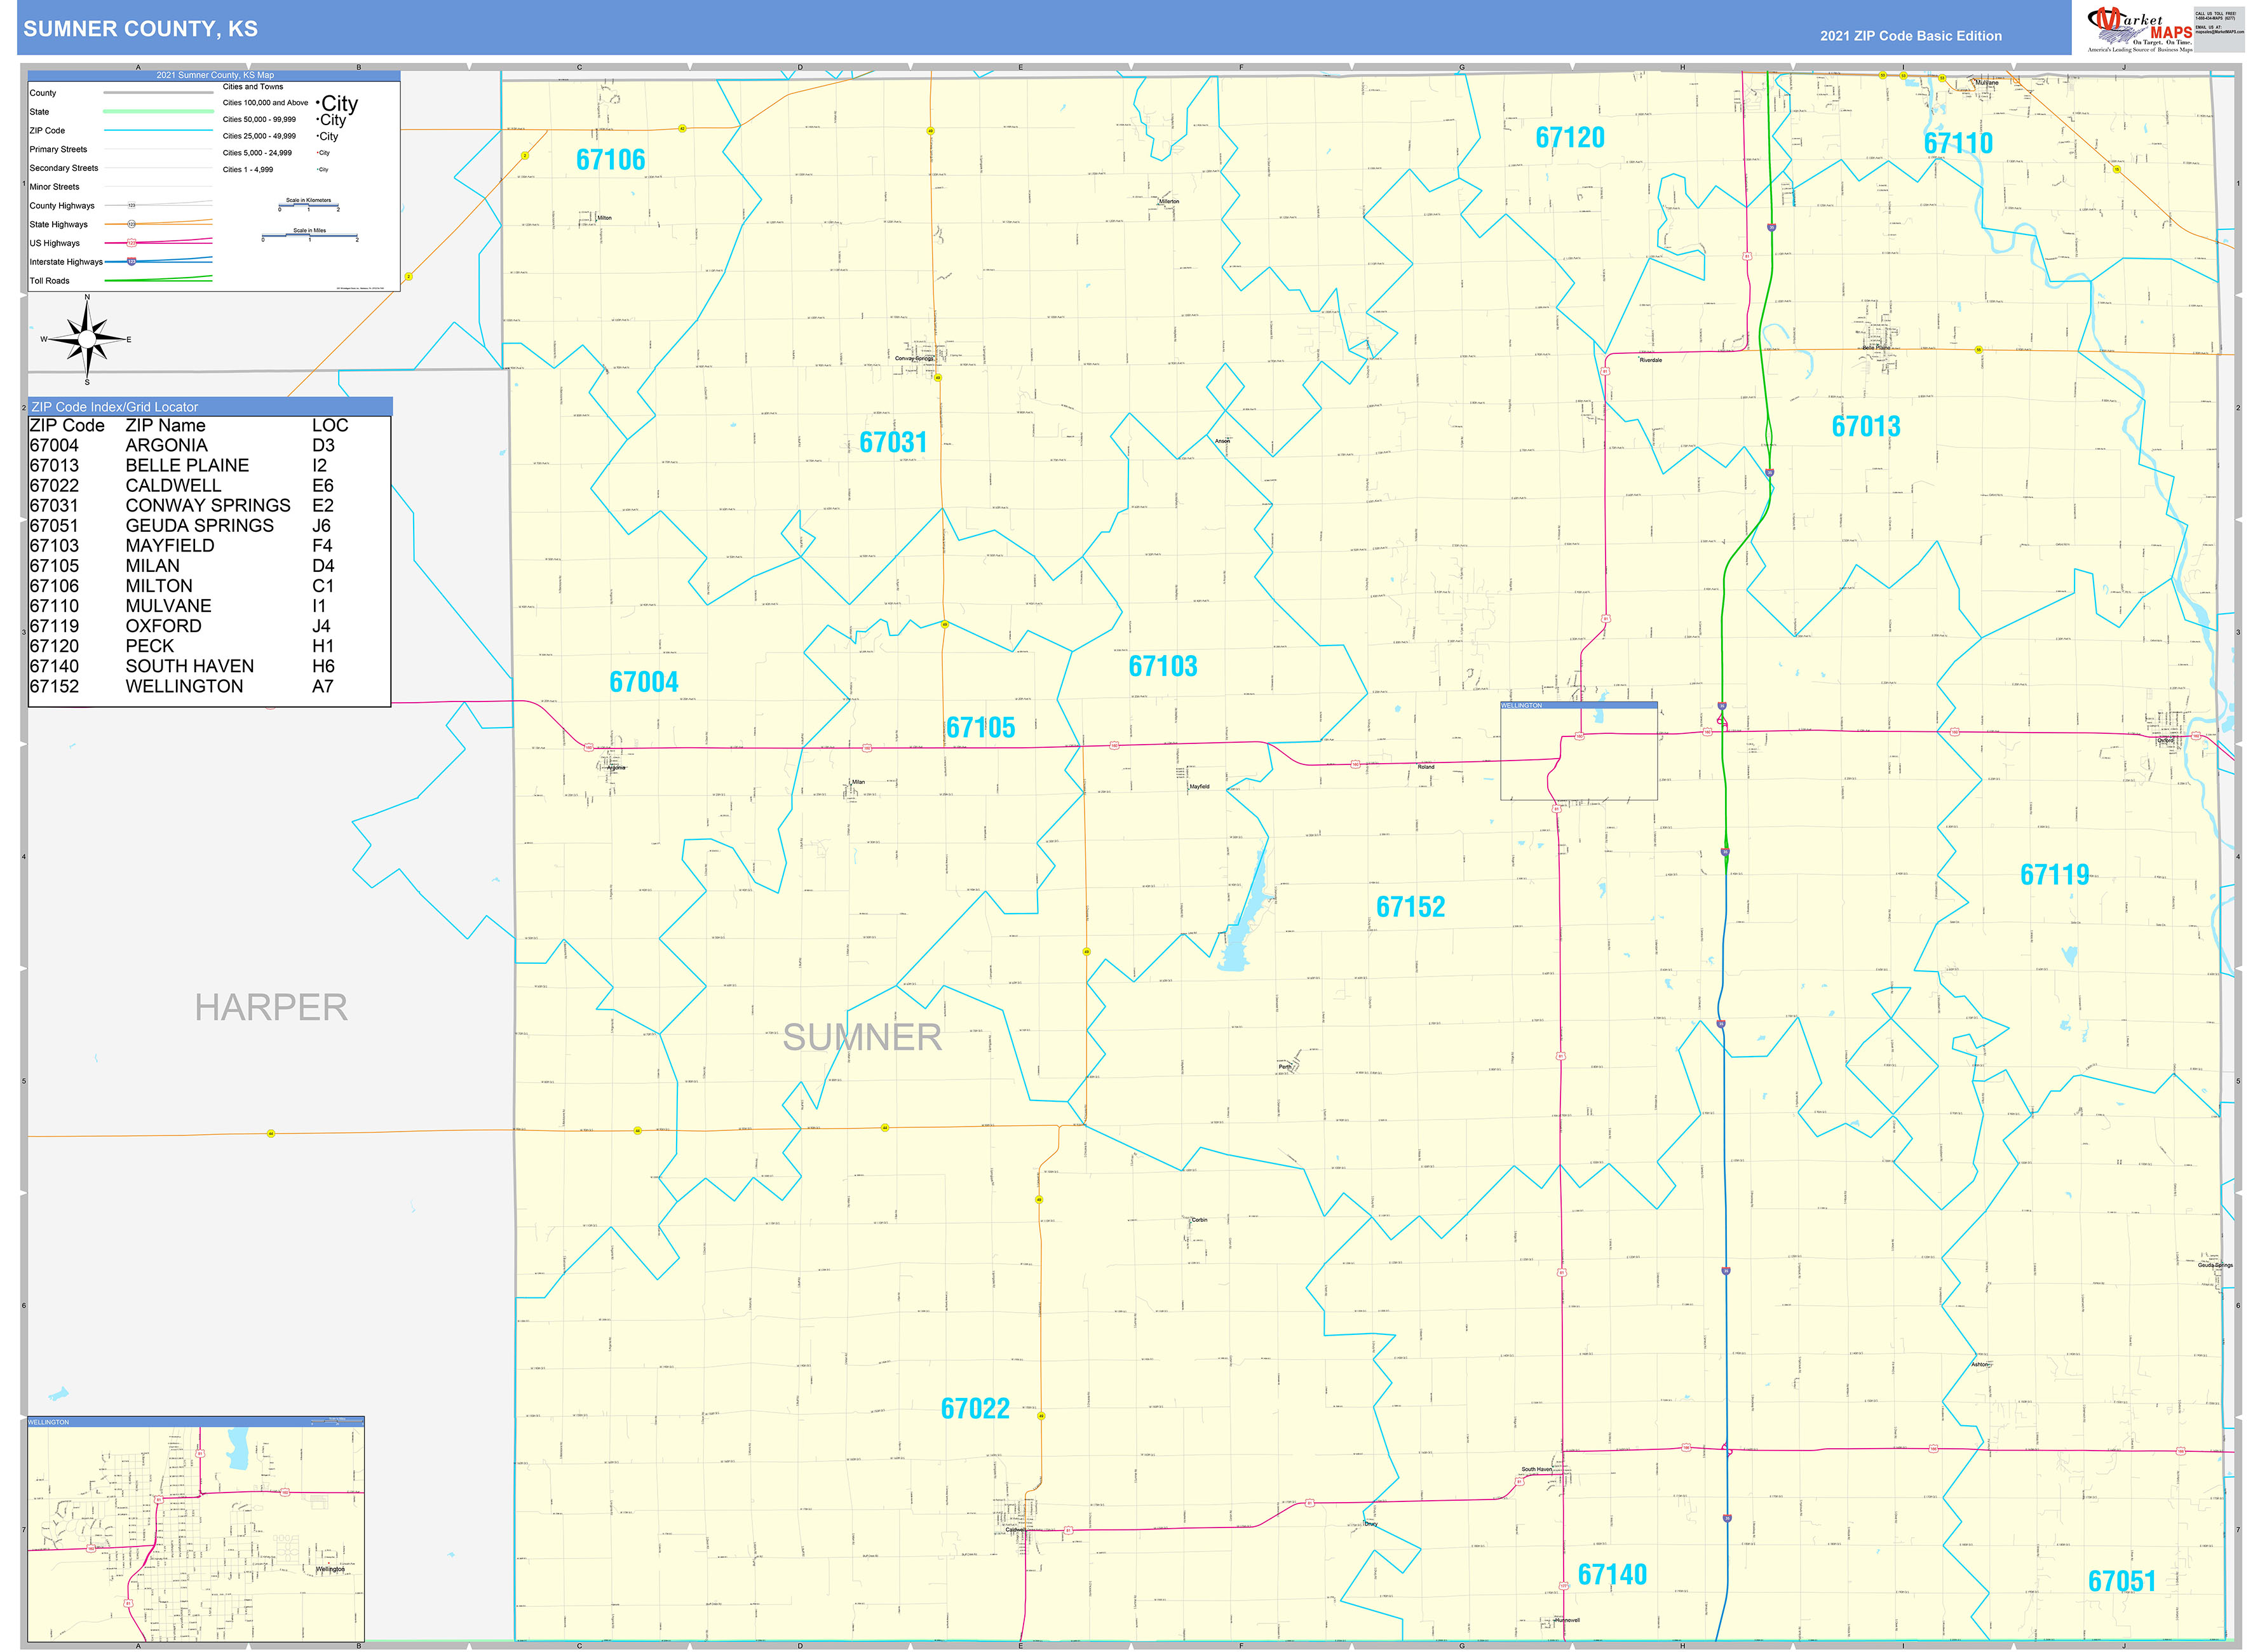Click the 67031 ZIP label on the map
Image resolution: width=2253 pixels, height=1652 pixels.
893,442
